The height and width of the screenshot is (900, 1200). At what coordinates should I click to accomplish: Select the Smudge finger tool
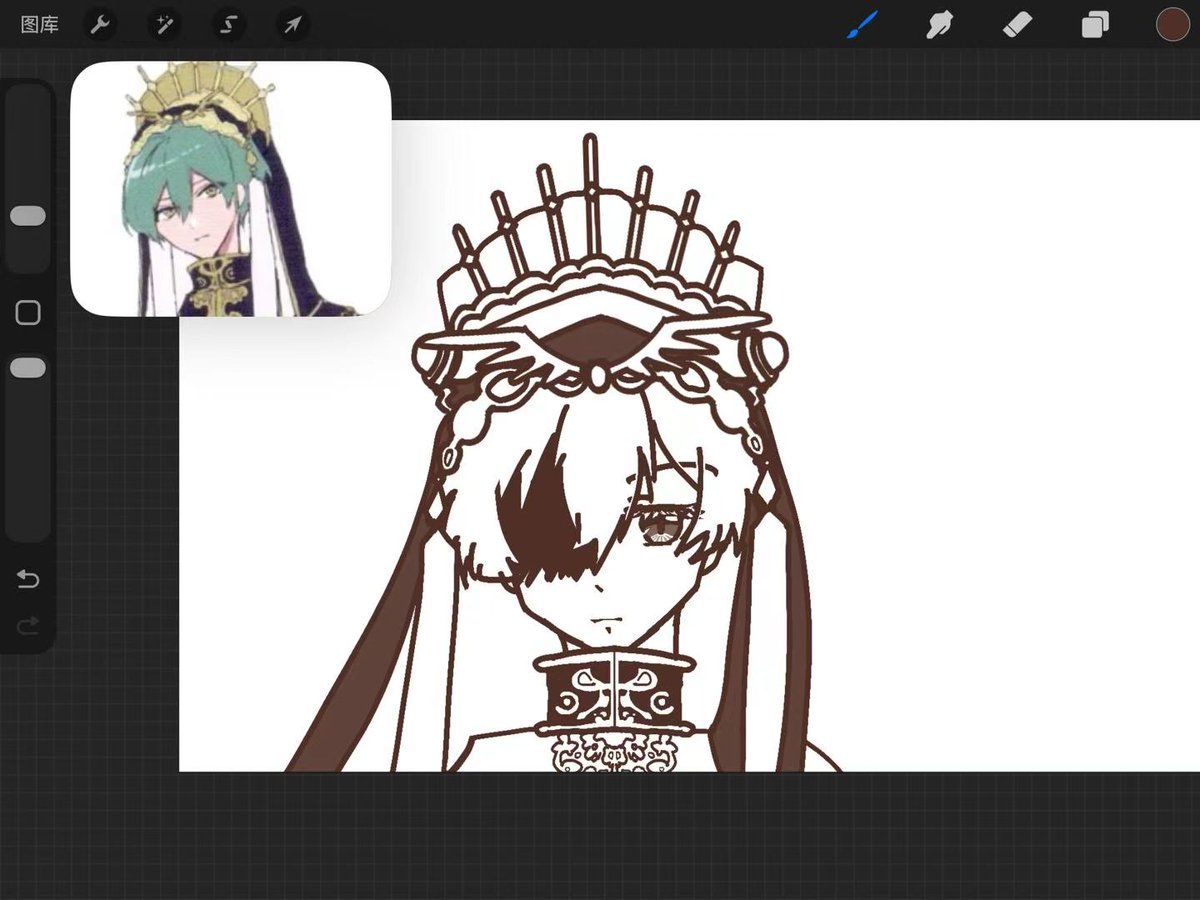939,24
